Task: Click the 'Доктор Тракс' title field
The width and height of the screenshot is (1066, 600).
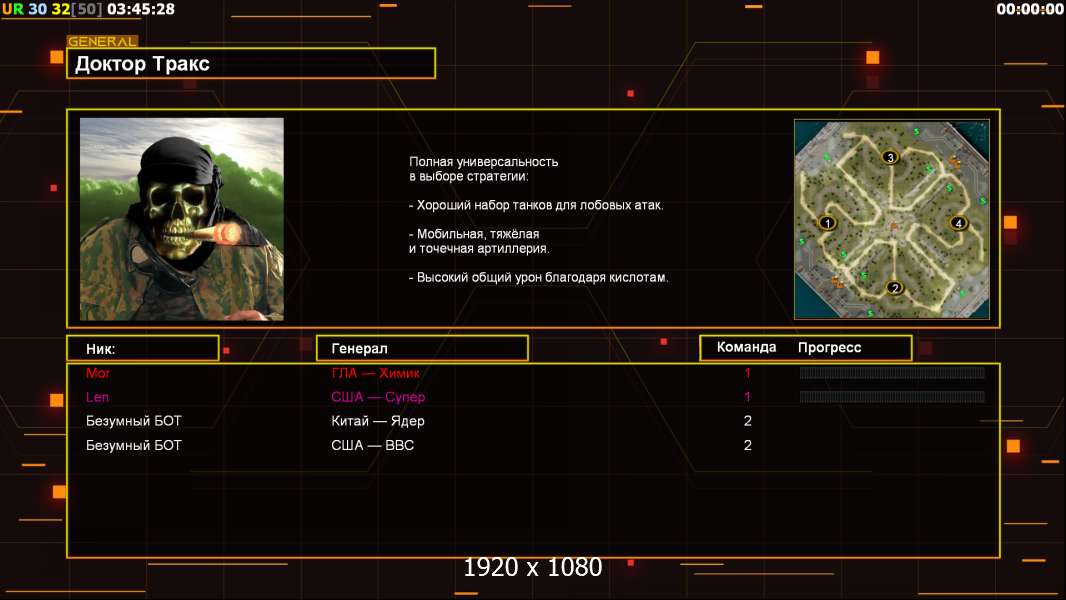Action: tap(251, 63)
